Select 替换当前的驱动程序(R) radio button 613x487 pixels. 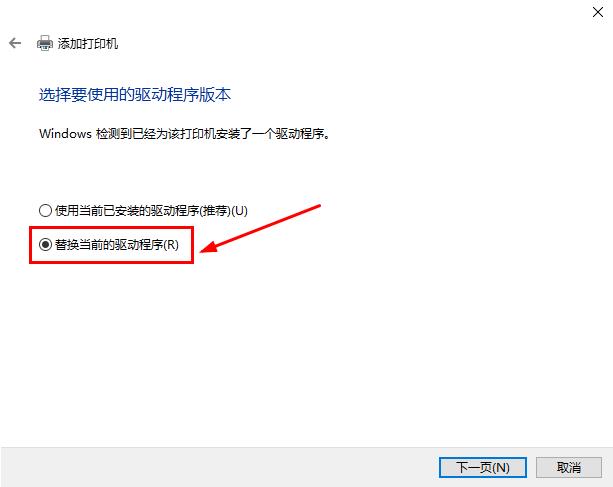(x=45, y=245)
